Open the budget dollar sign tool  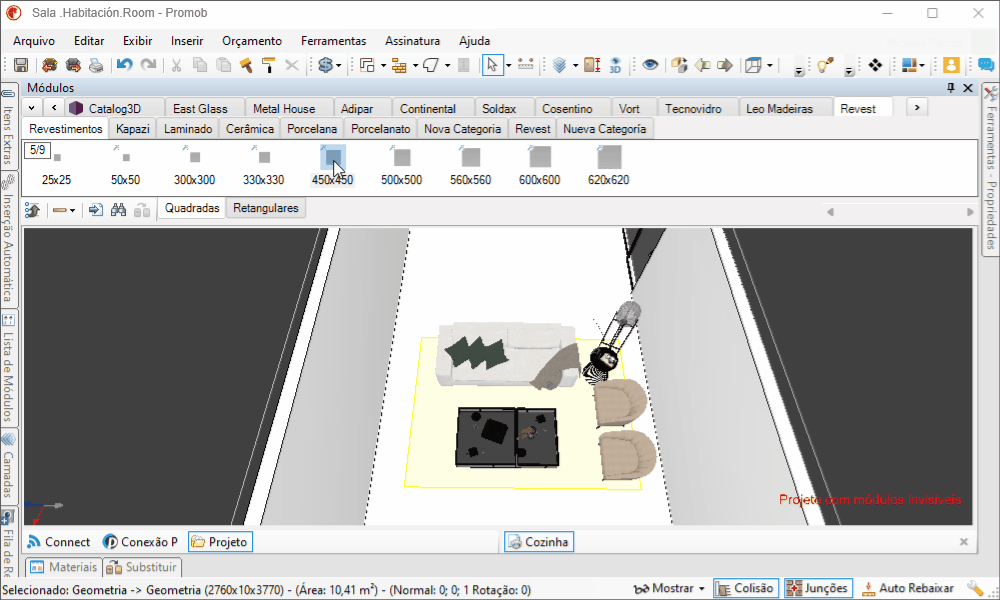pyautogui.click(x=325, y=65)
